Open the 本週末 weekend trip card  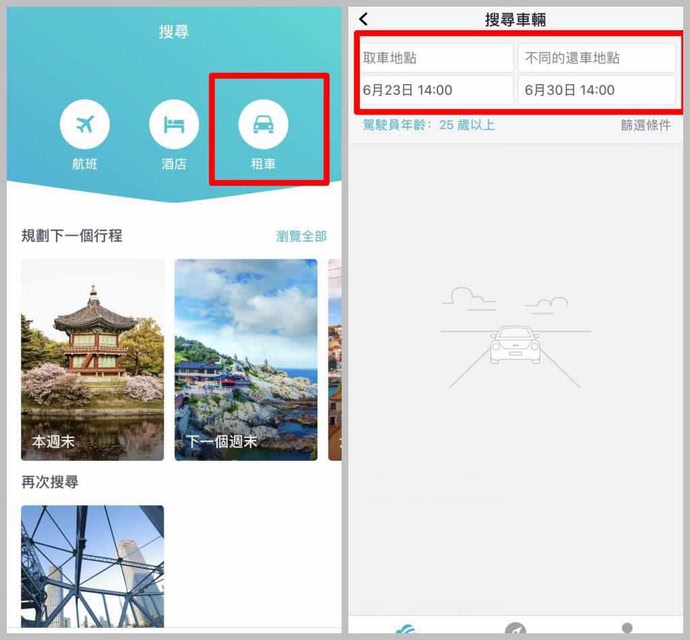(x=93, y=359)
